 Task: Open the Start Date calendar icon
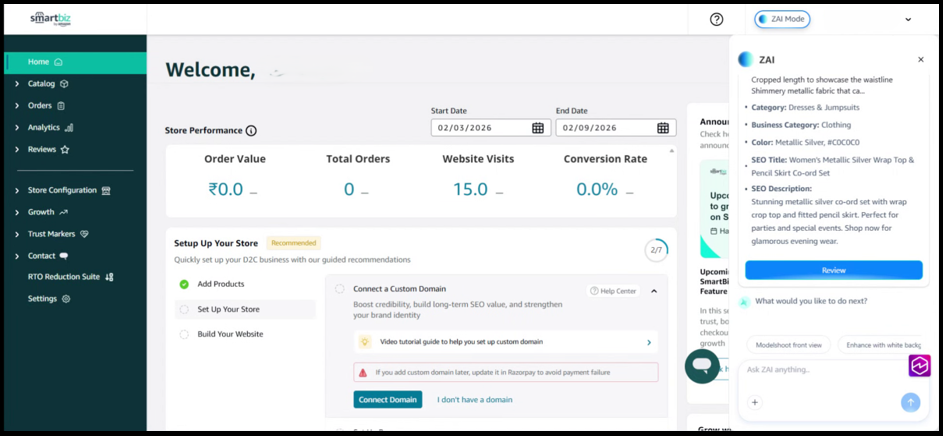point(538,128)
